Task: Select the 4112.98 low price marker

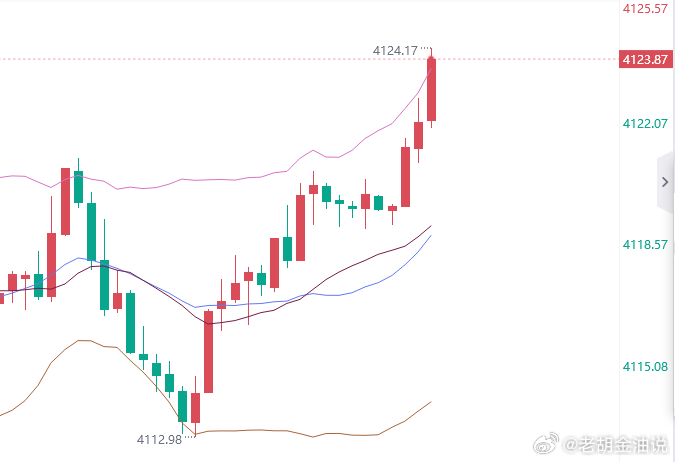Action: 159,440
